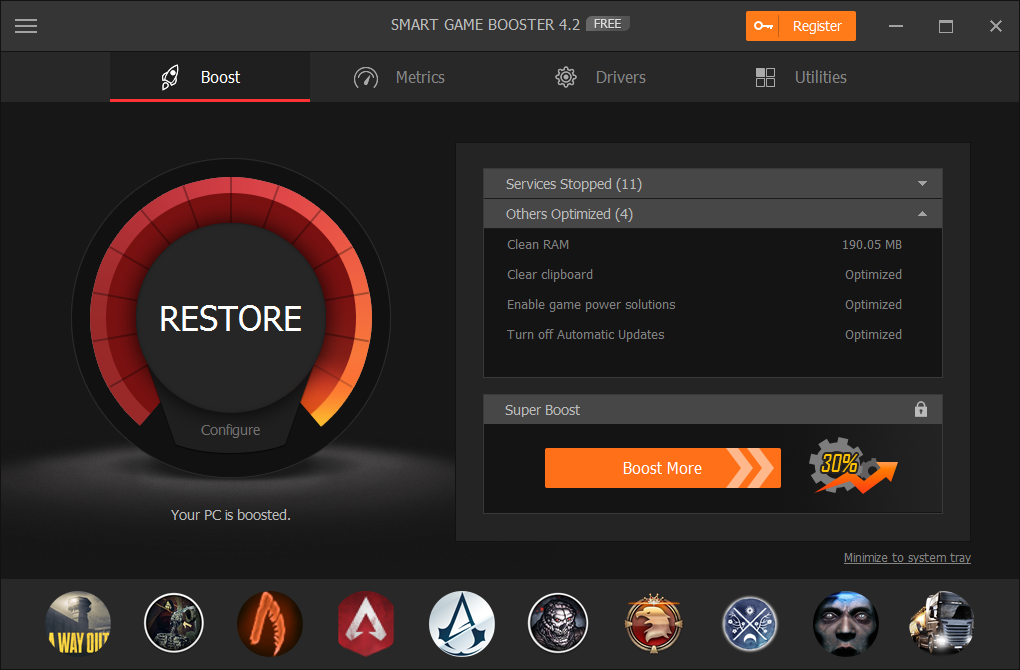Go to the Utilities tab
1020x670 pixels.
[801, 77]
